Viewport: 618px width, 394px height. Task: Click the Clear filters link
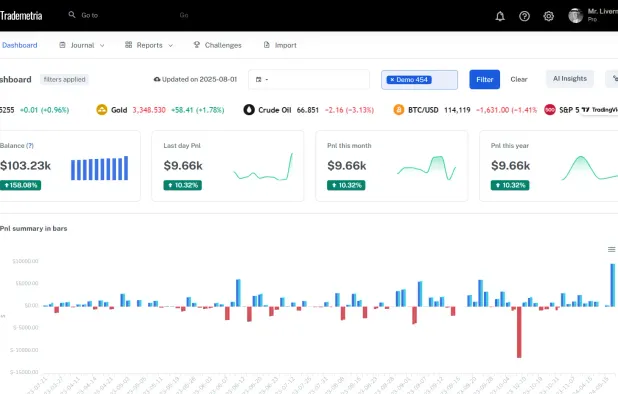click(519, 80)
